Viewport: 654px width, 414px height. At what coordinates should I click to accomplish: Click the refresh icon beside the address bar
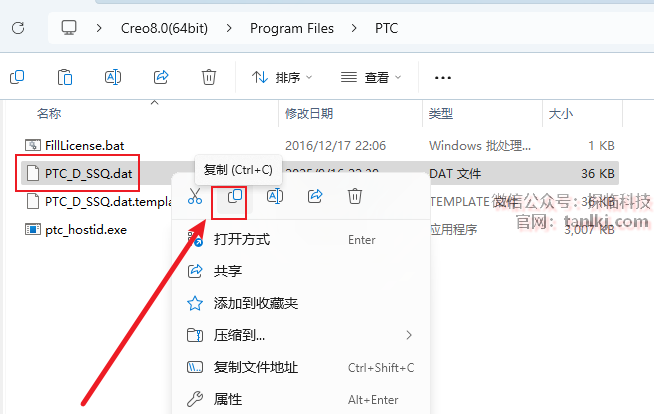point(18,28)
